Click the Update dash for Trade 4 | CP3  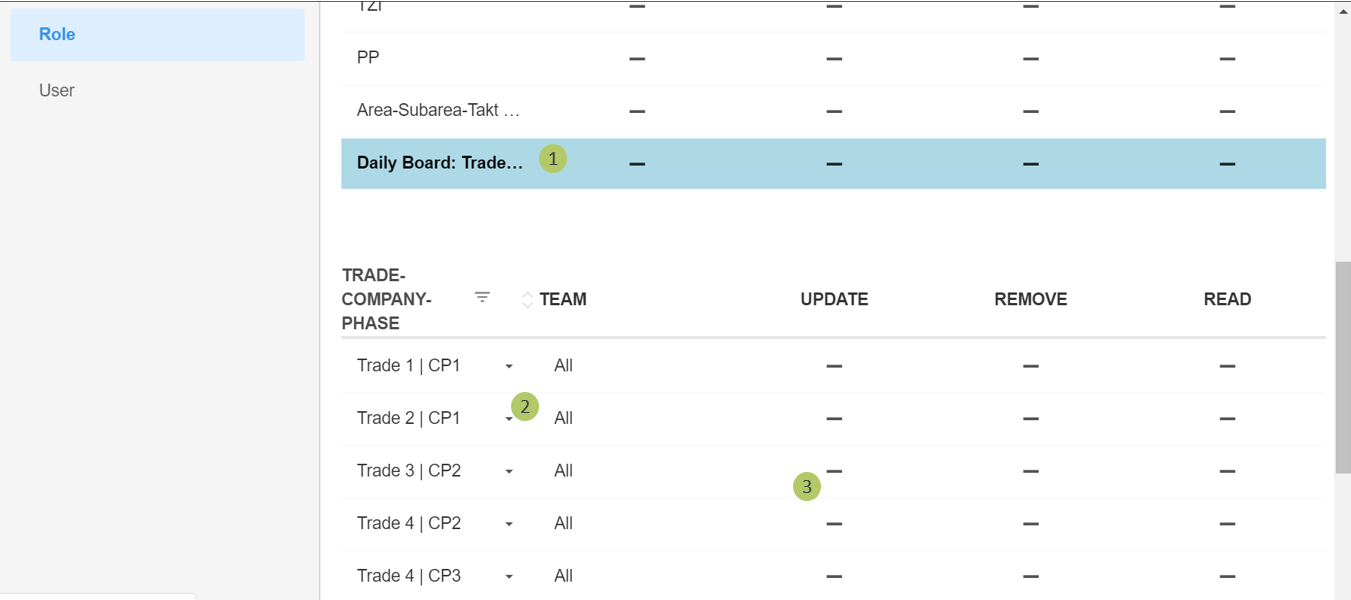834,576
